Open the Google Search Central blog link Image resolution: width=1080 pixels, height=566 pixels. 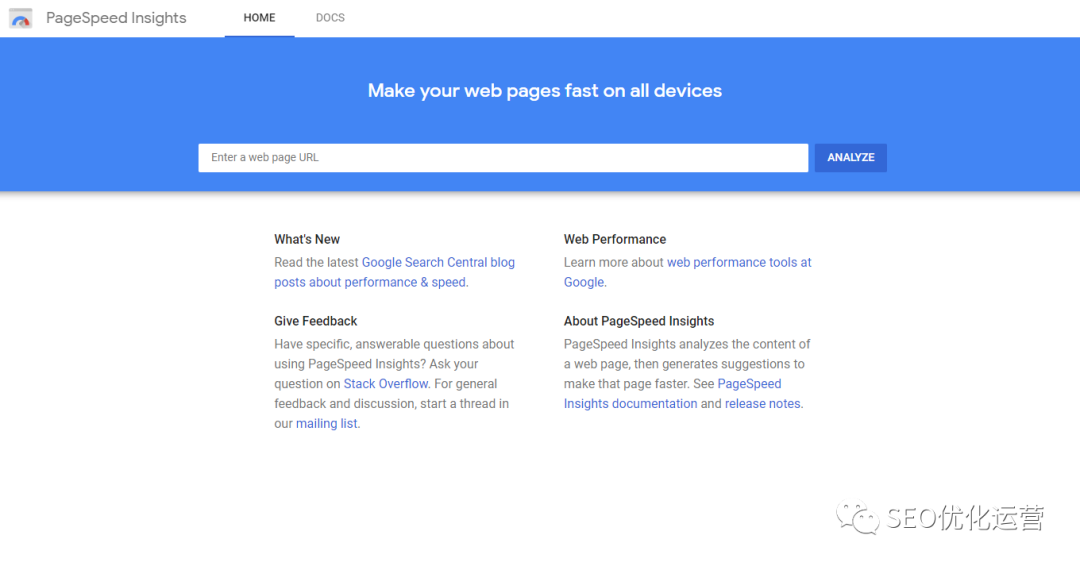click(x=438, y=262)
